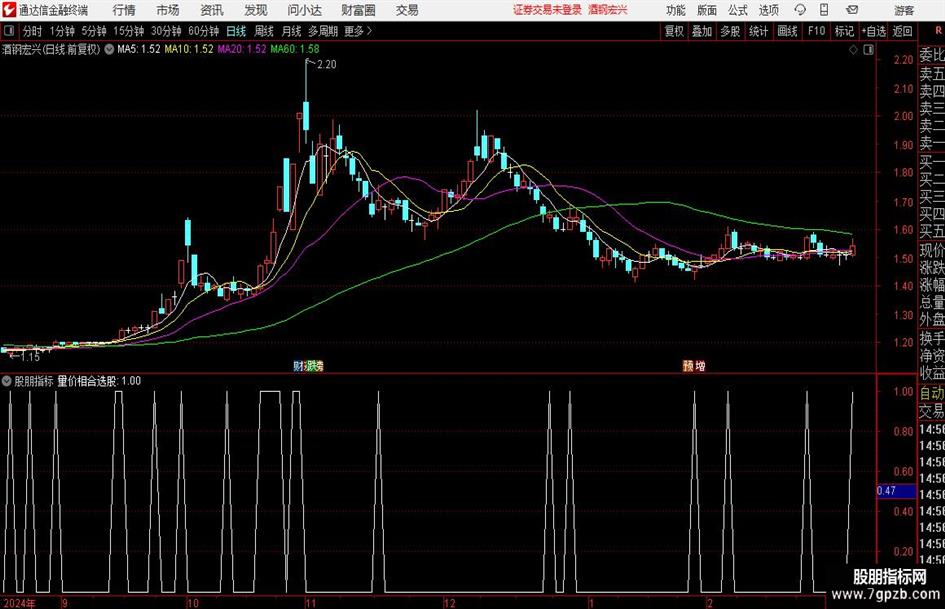The image size is (945, 609).
Task: Click the 通达信 red logo icon
Action: click(9, 10)
